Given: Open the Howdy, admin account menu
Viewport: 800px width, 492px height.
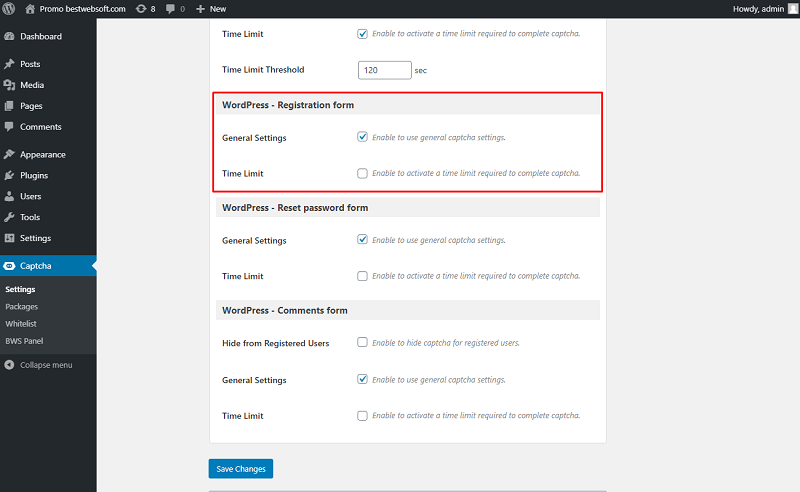Looking at the screenshot, I should coord(758,9).
